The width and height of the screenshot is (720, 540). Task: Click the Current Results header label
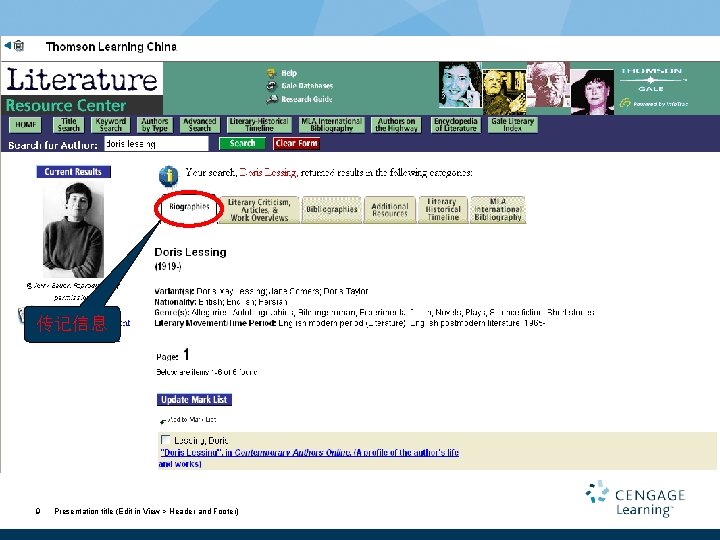pyautogui.click(x=73, y=172)
